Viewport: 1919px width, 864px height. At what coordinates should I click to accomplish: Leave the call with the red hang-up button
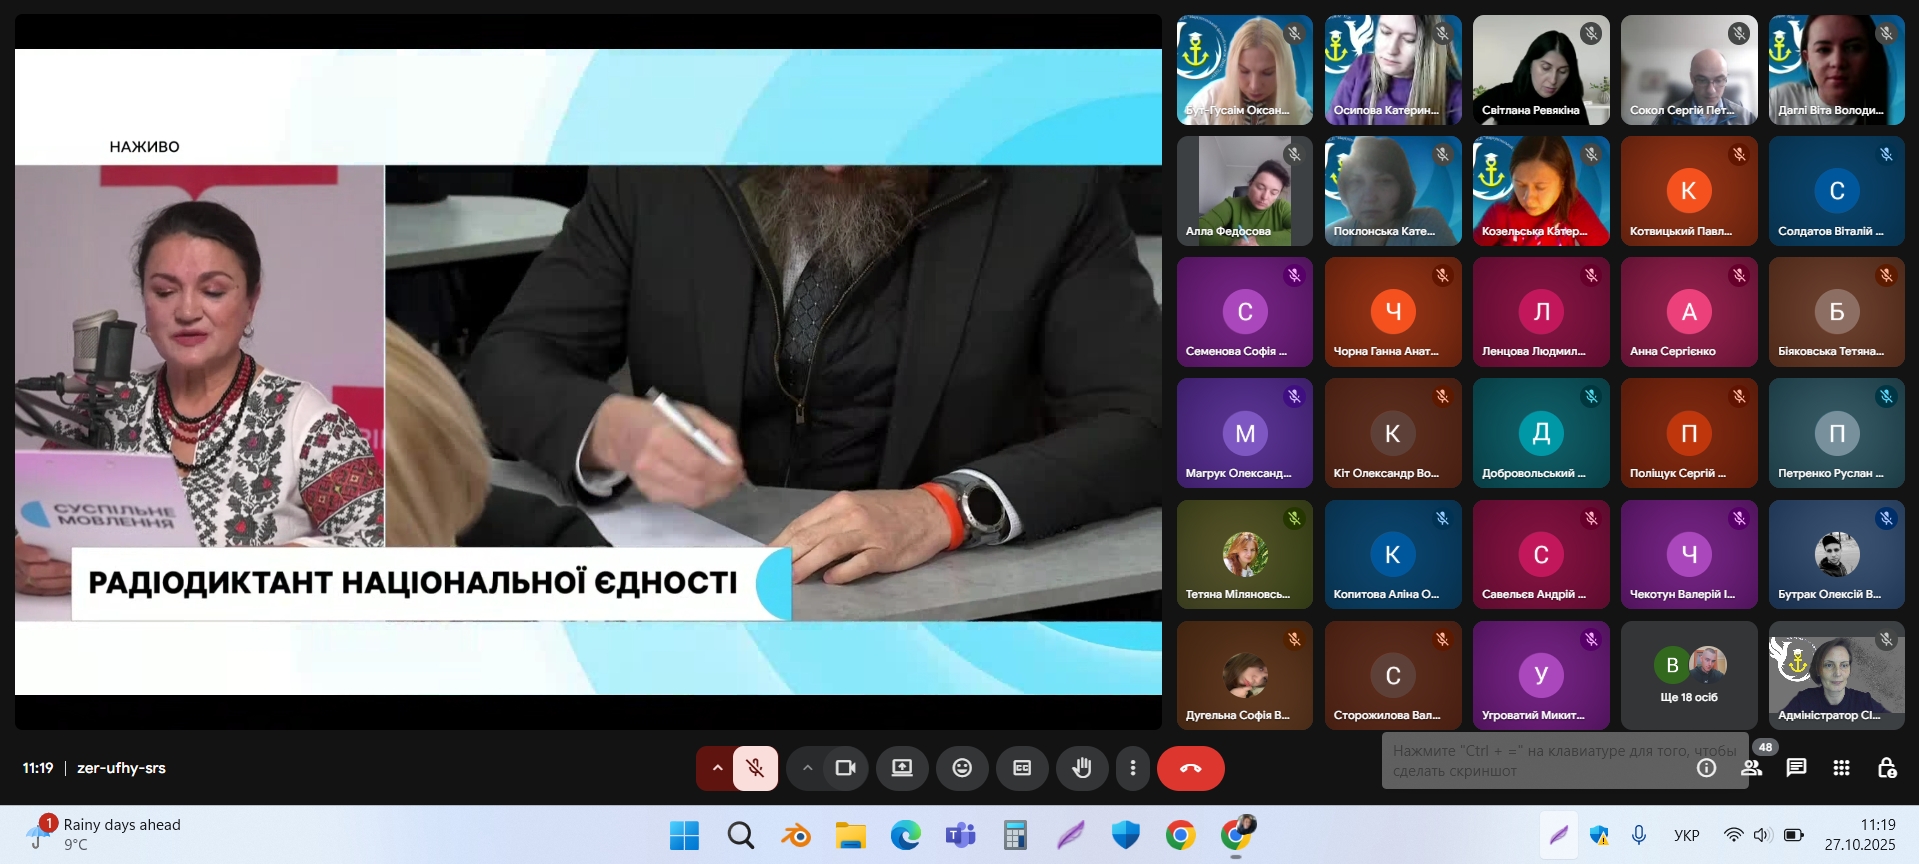click(x=1190, y=768)
